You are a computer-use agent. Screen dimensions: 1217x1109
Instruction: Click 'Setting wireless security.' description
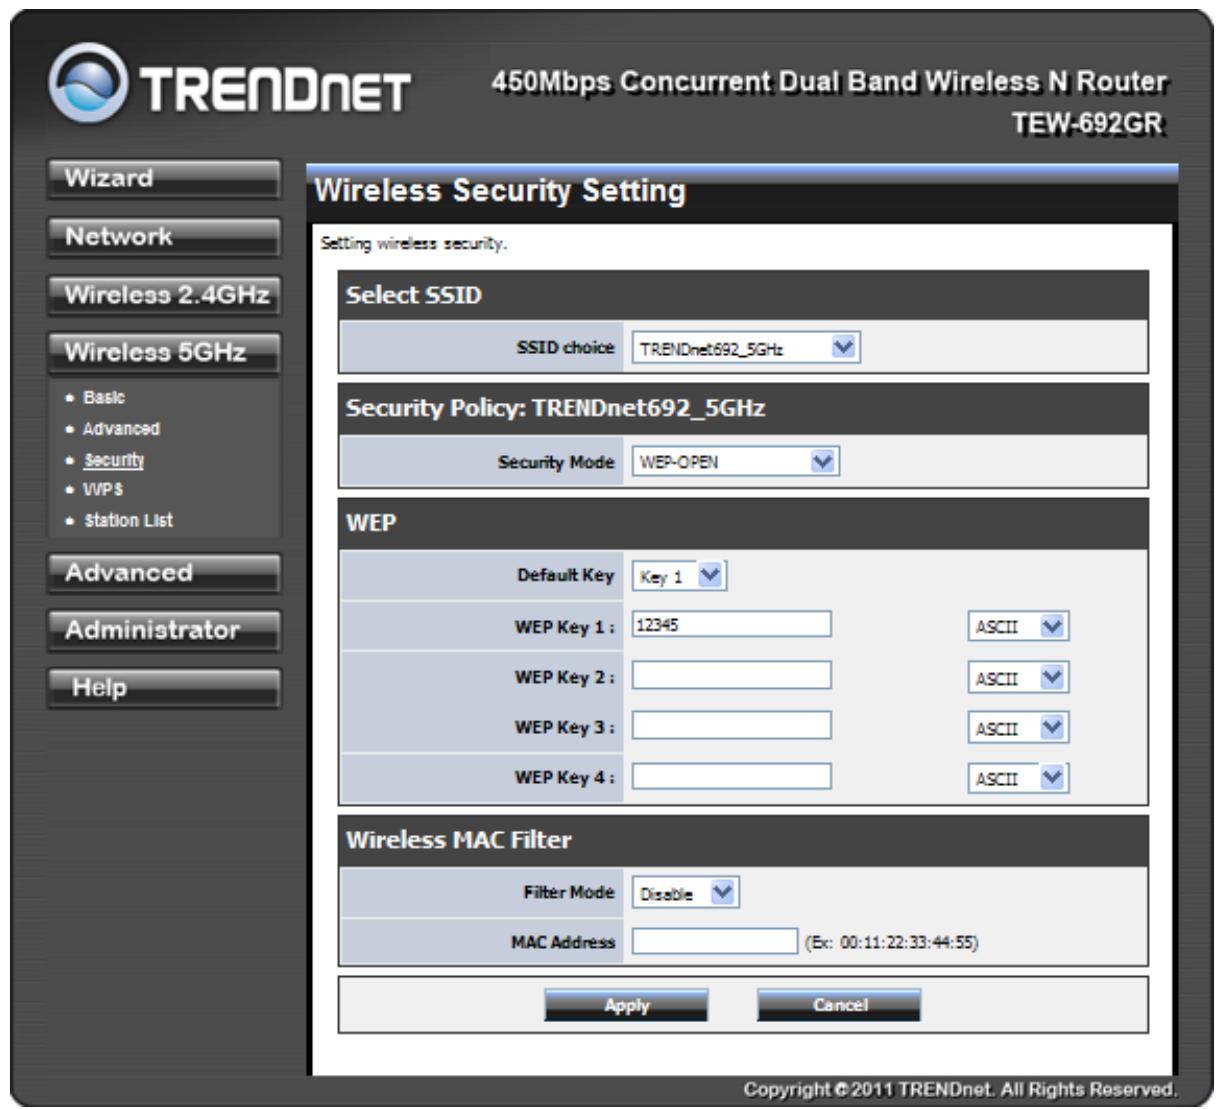(x=413, y=244)
